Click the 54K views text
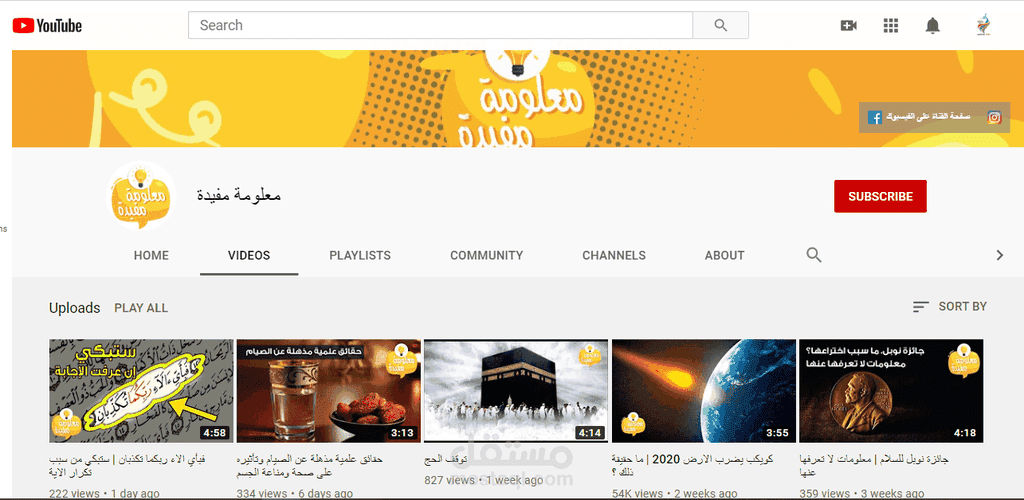 tap(637, 493)
